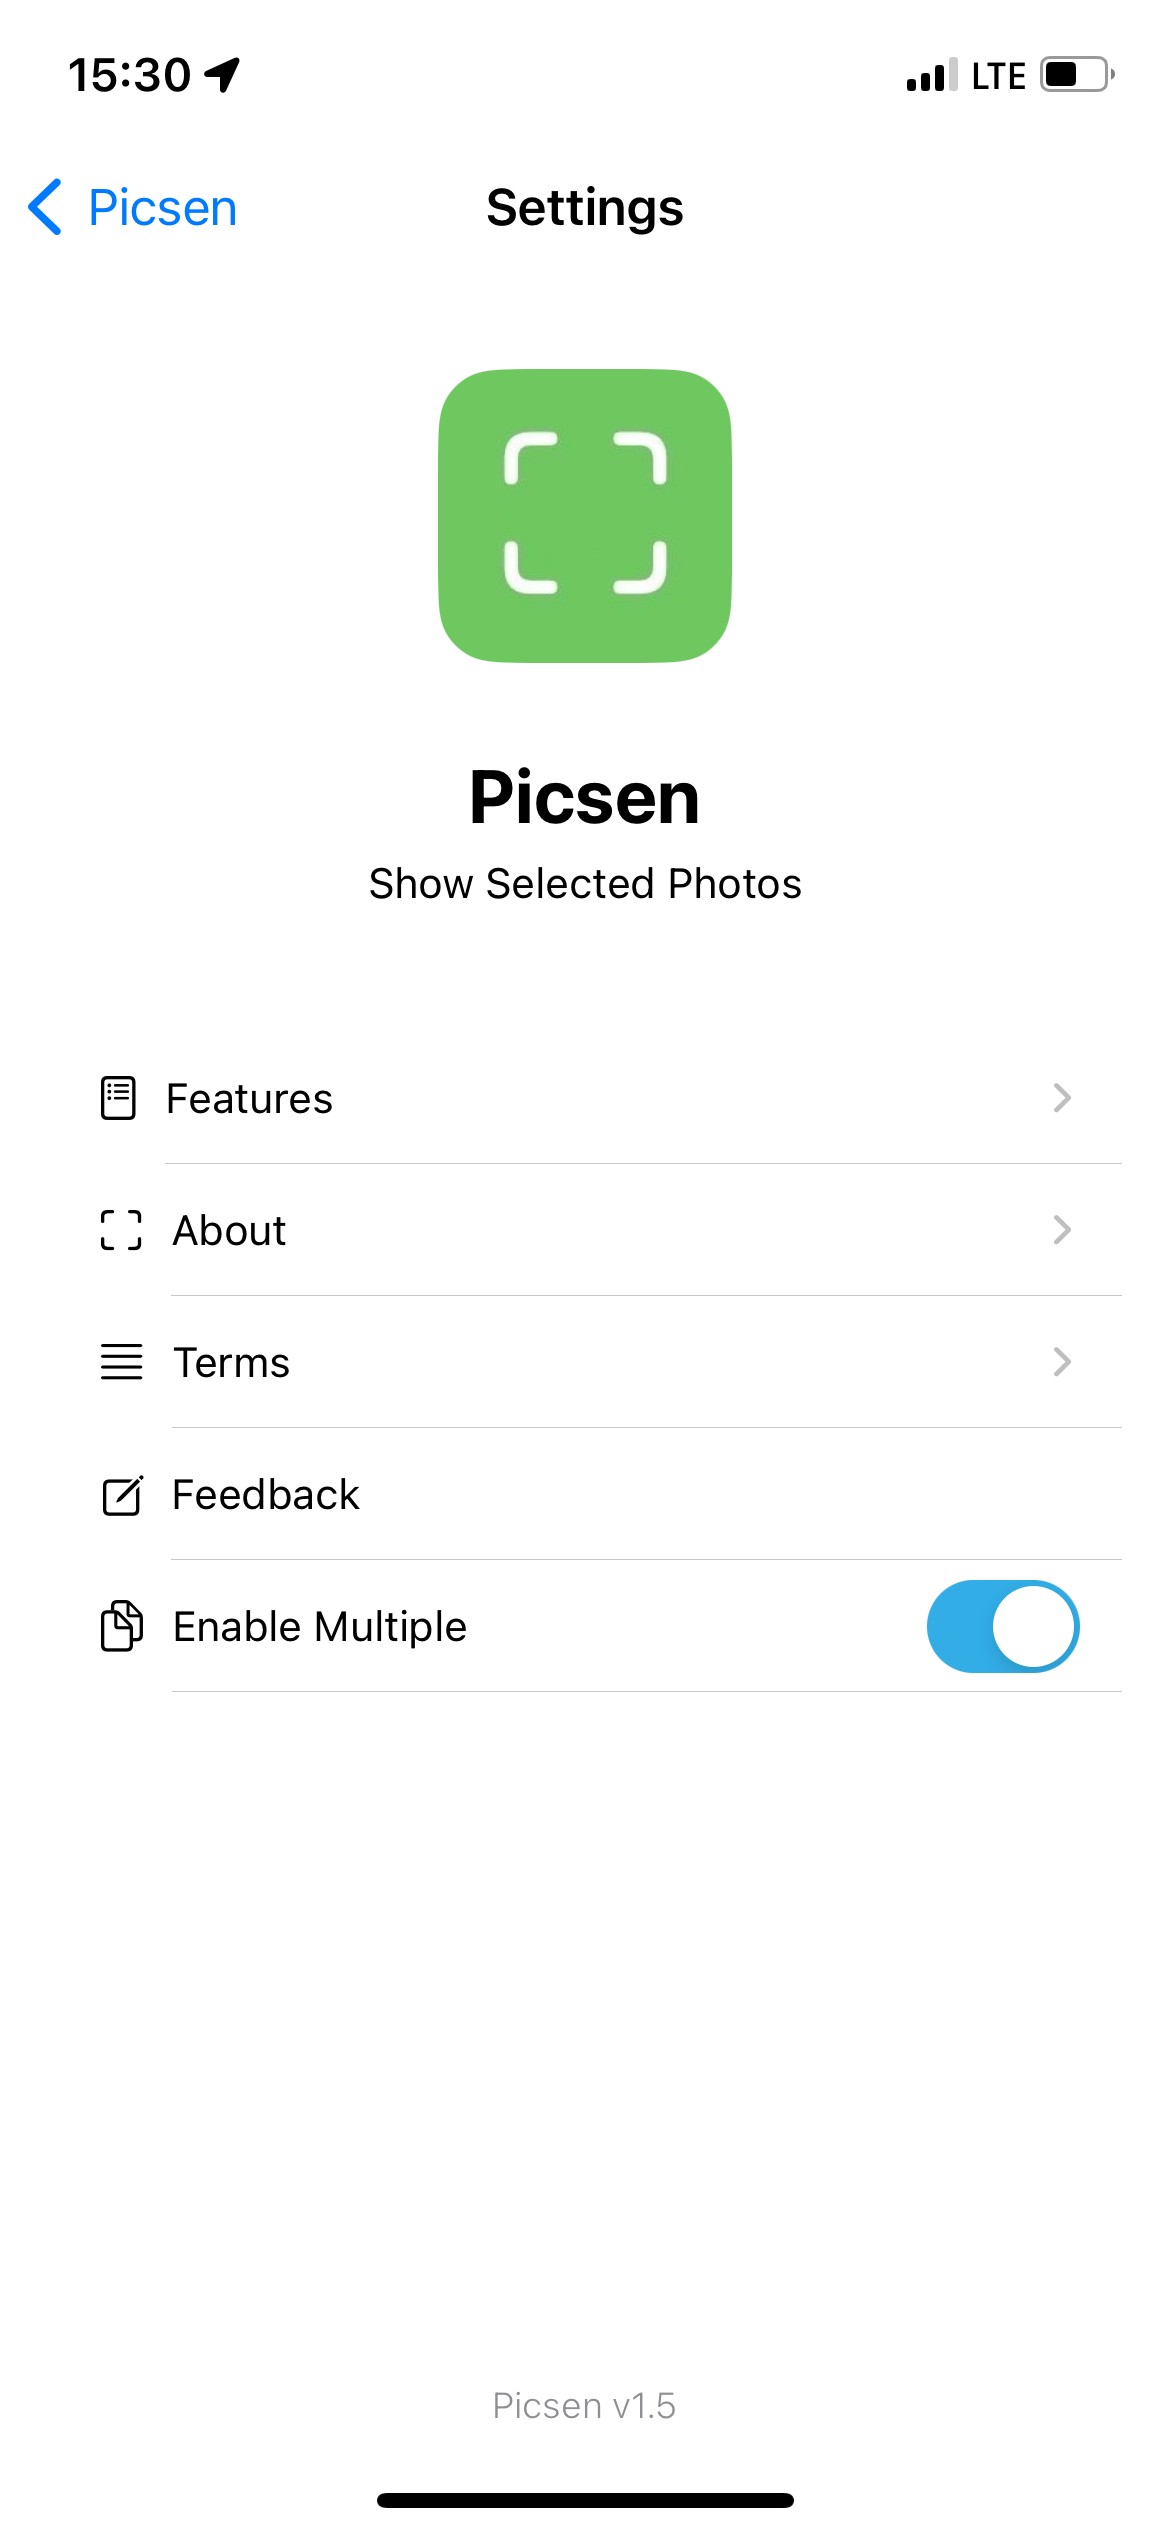Tap the green Picsen app logo
1170x2532 pixels.
point(585,515)
